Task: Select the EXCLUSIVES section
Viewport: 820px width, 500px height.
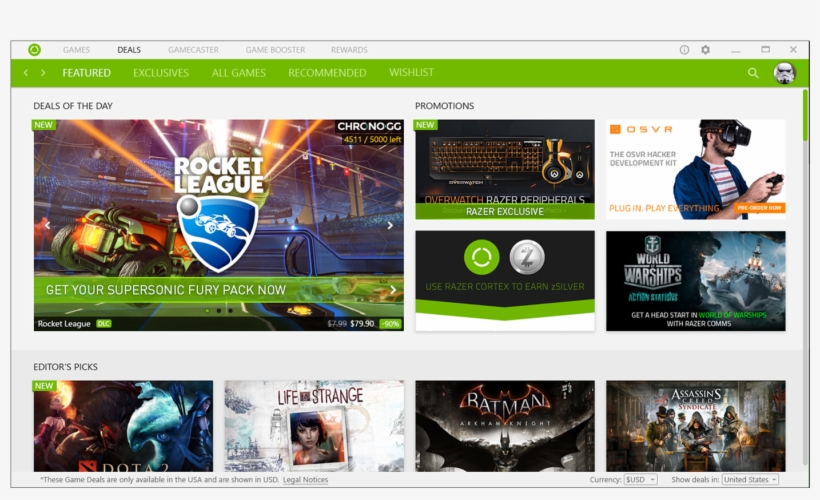Action: (x=161, y=73)
